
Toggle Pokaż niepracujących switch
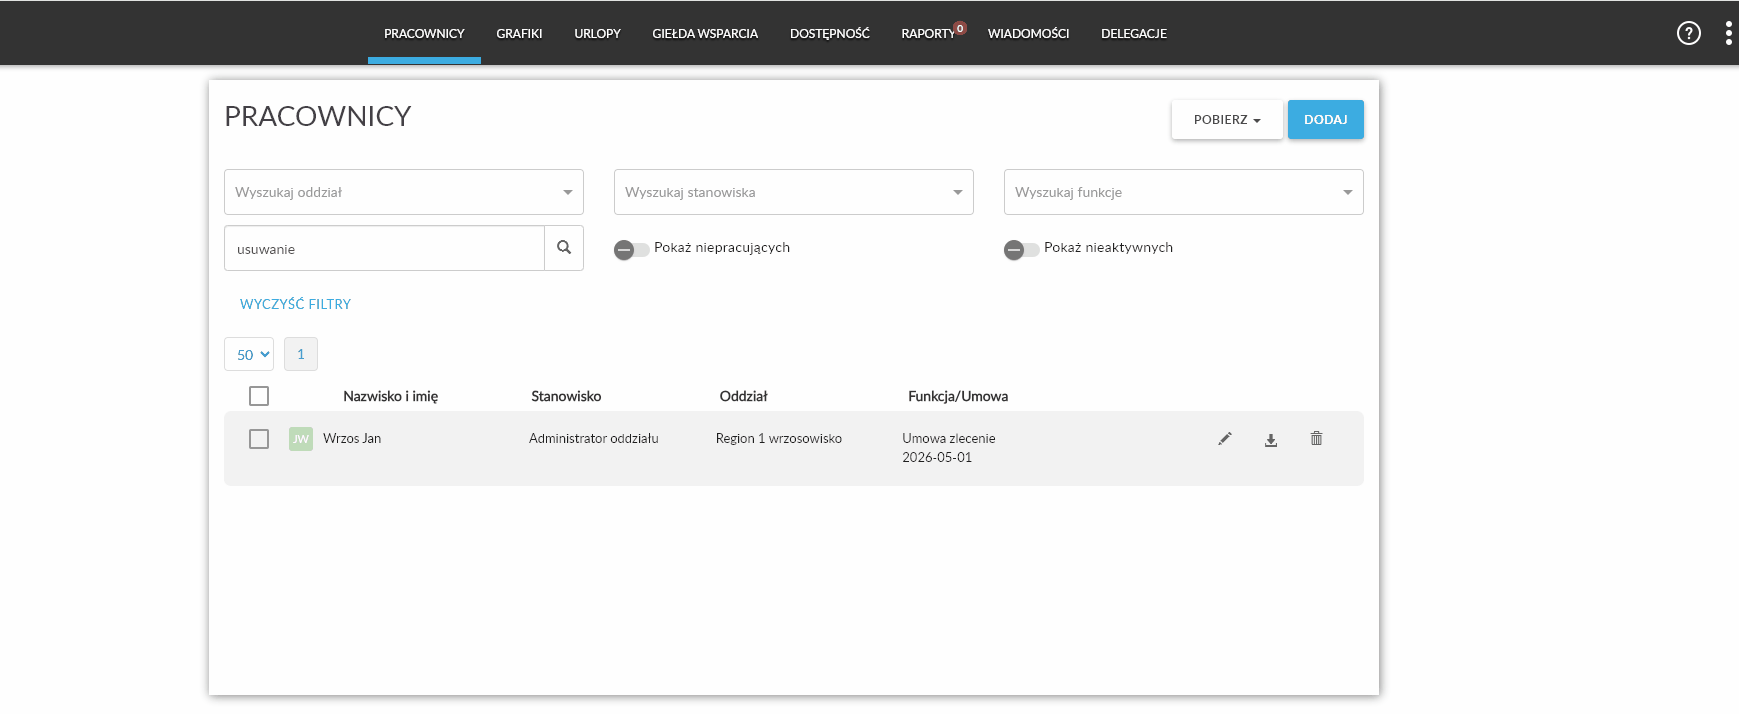tap(631, 249)
